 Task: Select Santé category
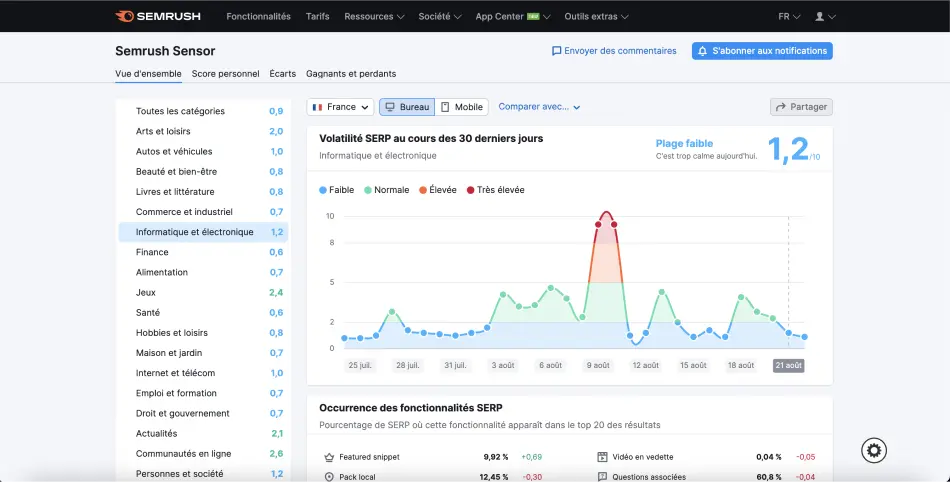pyautogui.click(x=204, y=312)
